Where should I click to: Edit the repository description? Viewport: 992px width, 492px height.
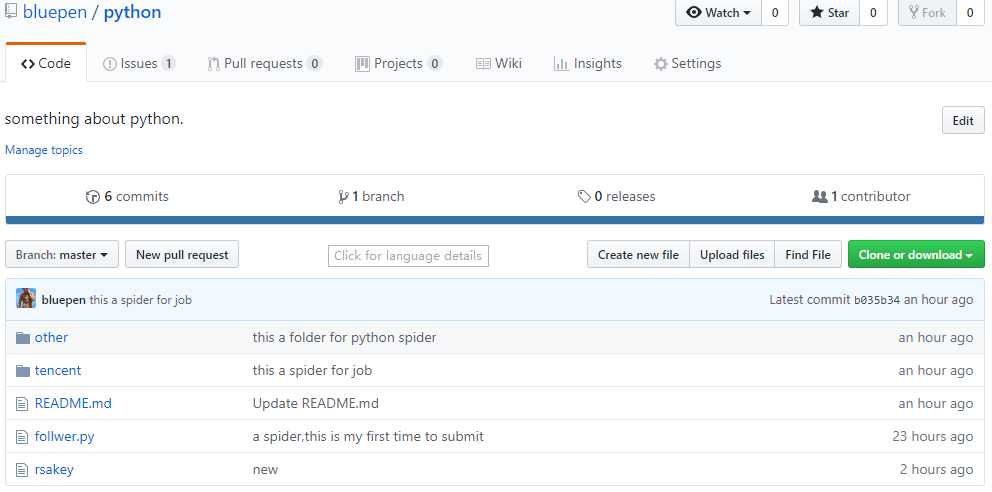pyautogui.click(x=963, y=120)
